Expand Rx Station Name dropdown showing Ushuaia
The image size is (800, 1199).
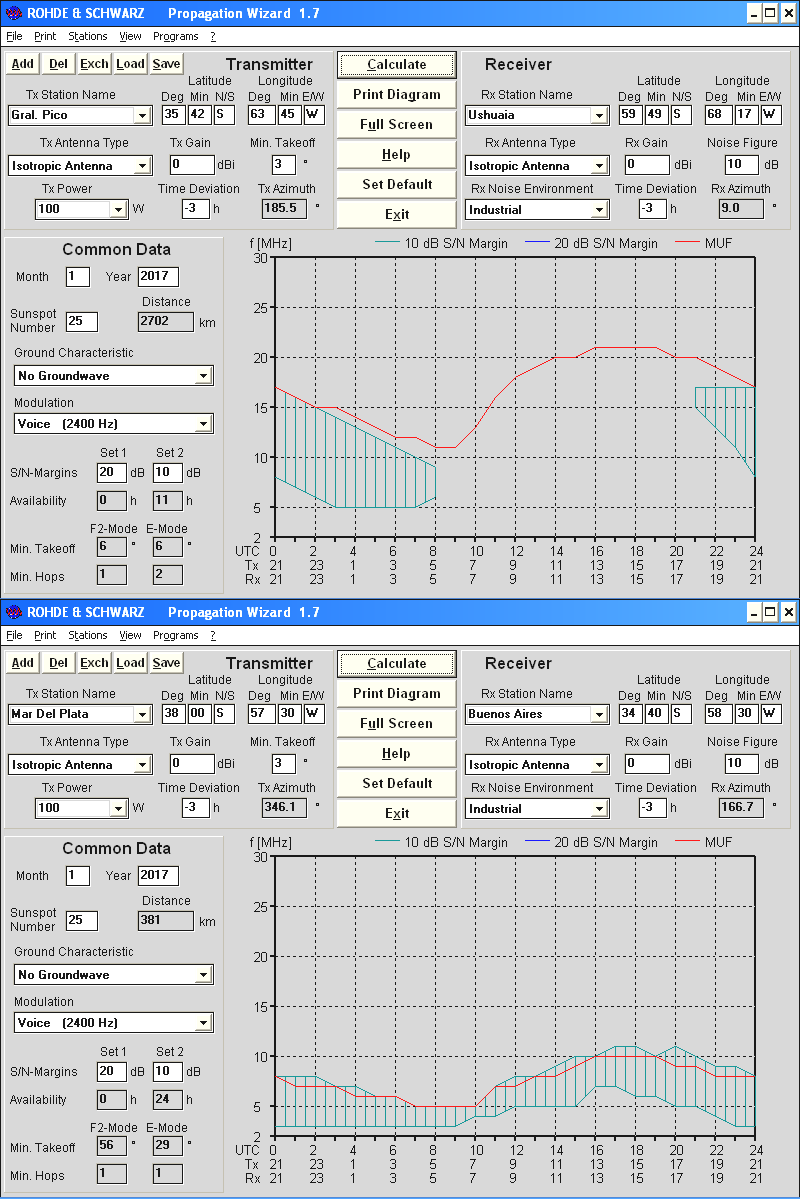click(600, 115)
